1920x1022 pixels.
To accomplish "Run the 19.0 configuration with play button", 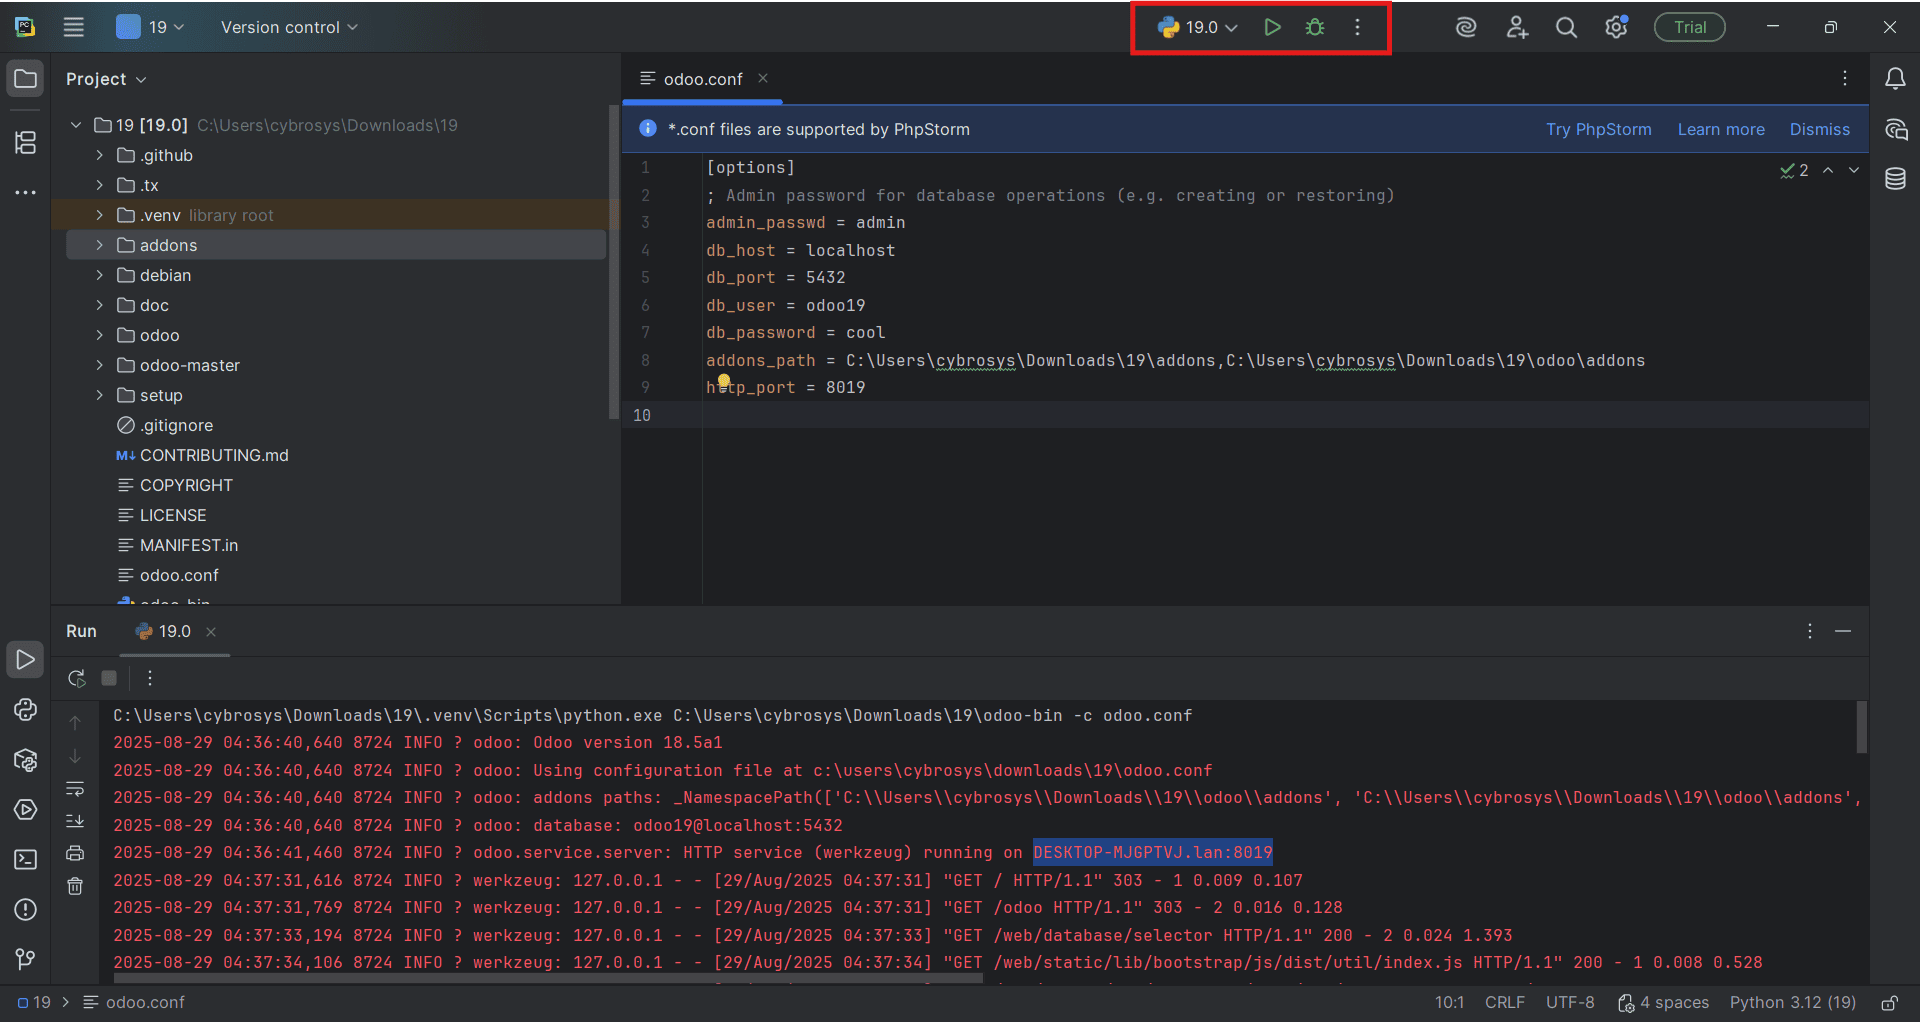I will pyautogui.click(x=1272, y=27).
